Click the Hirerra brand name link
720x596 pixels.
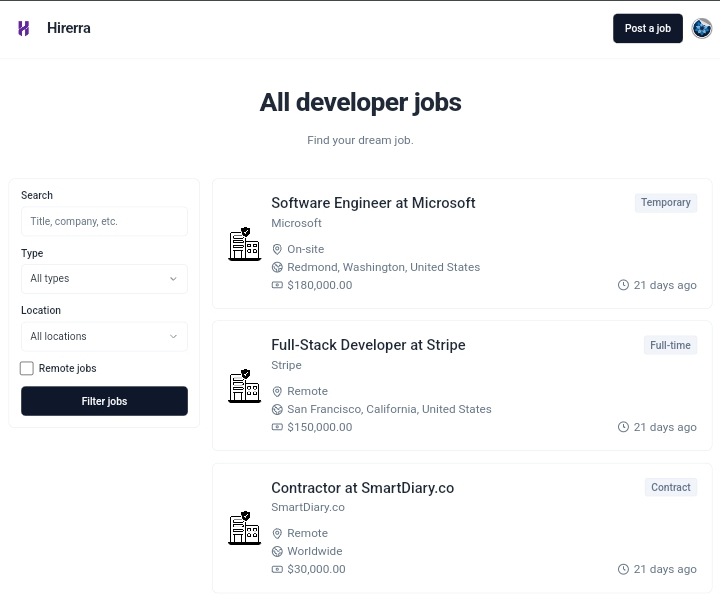pyautogui.click(x=69, y=28)
